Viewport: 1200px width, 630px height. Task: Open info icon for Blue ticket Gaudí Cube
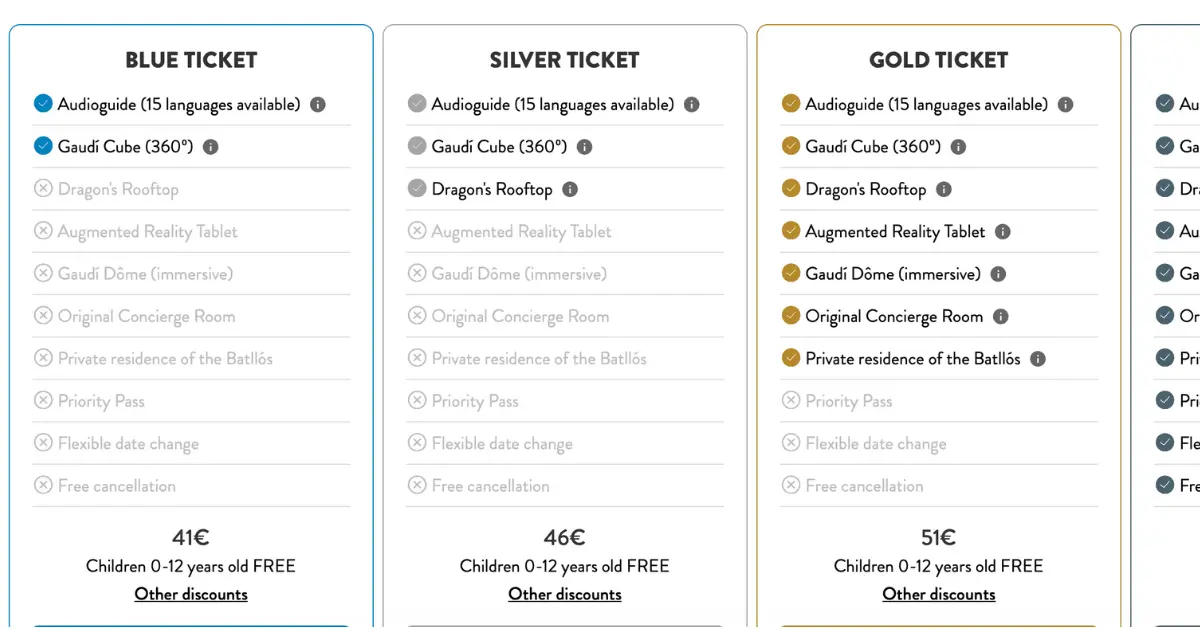[x=211, y=147]
